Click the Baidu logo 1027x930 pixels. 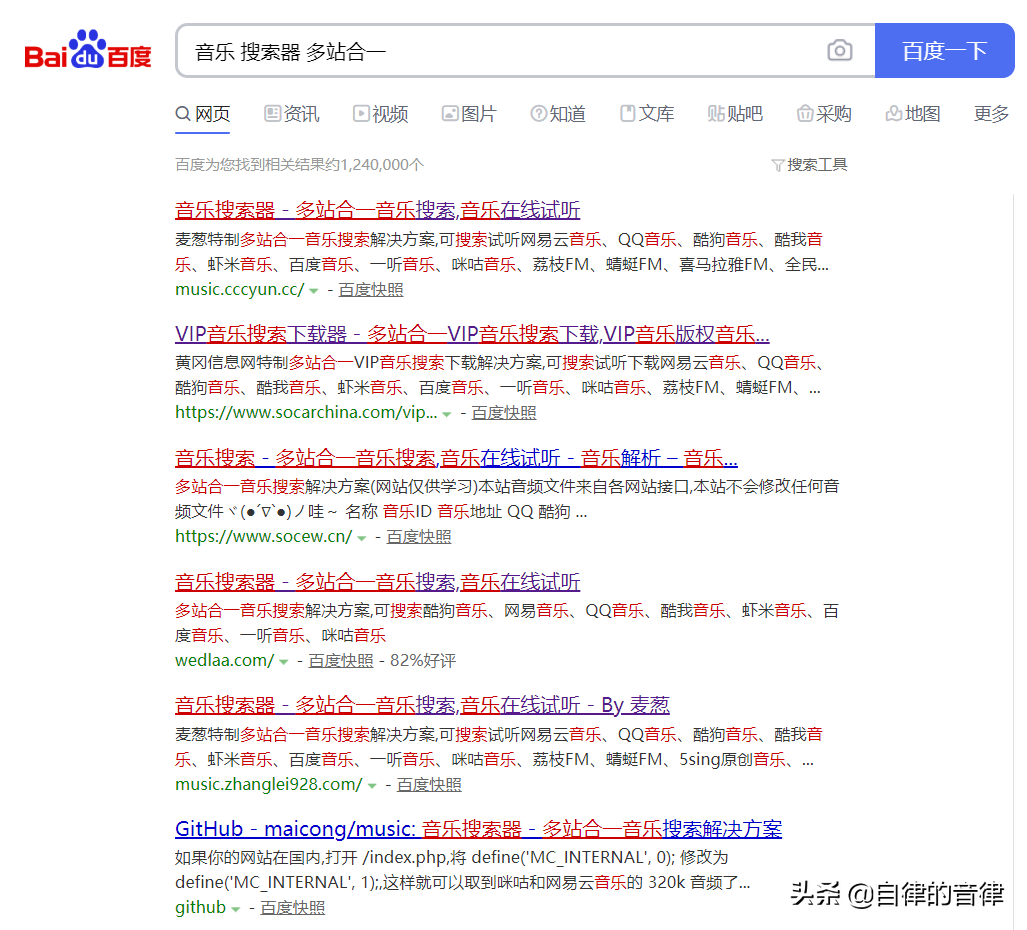click(x=88, y=50)
